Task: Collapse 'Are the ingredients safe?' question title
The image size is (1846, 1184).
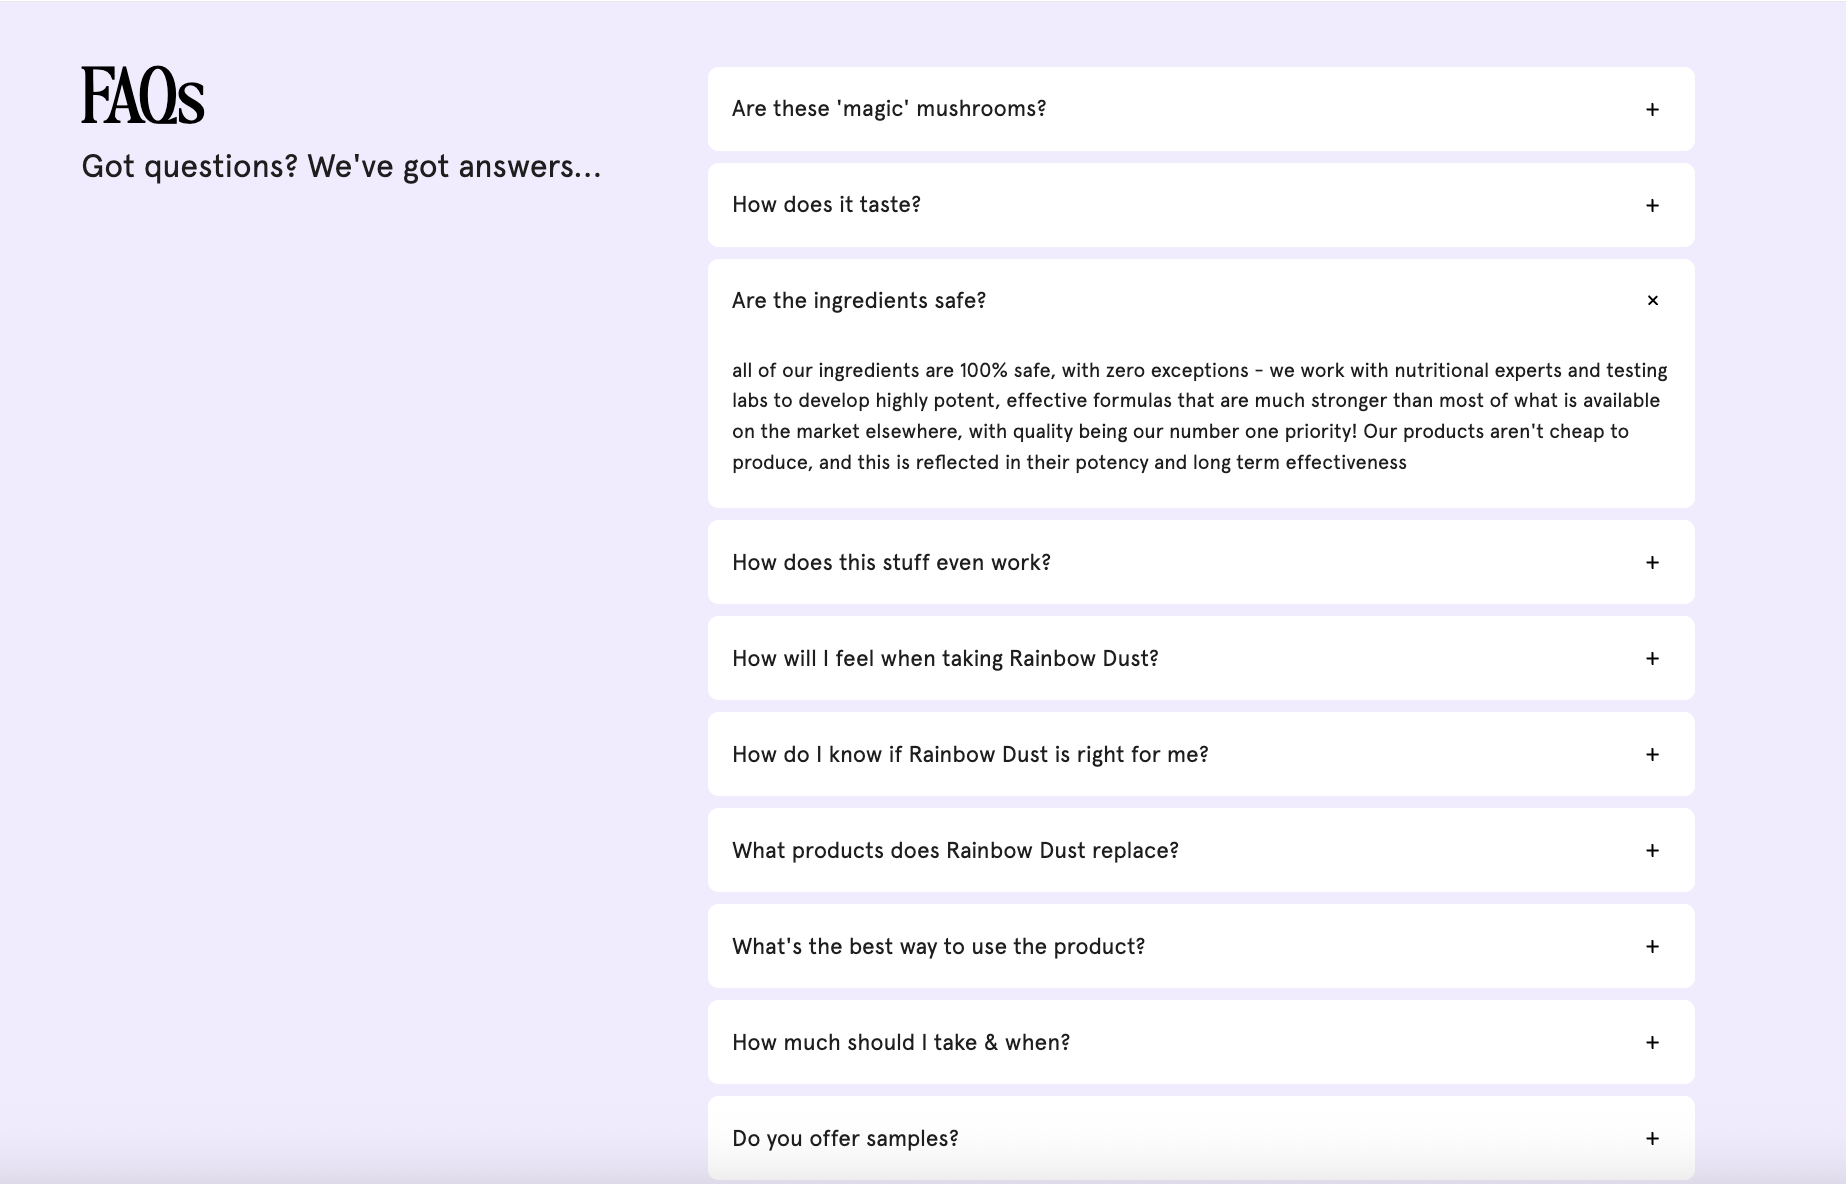Action: [859, 301]
